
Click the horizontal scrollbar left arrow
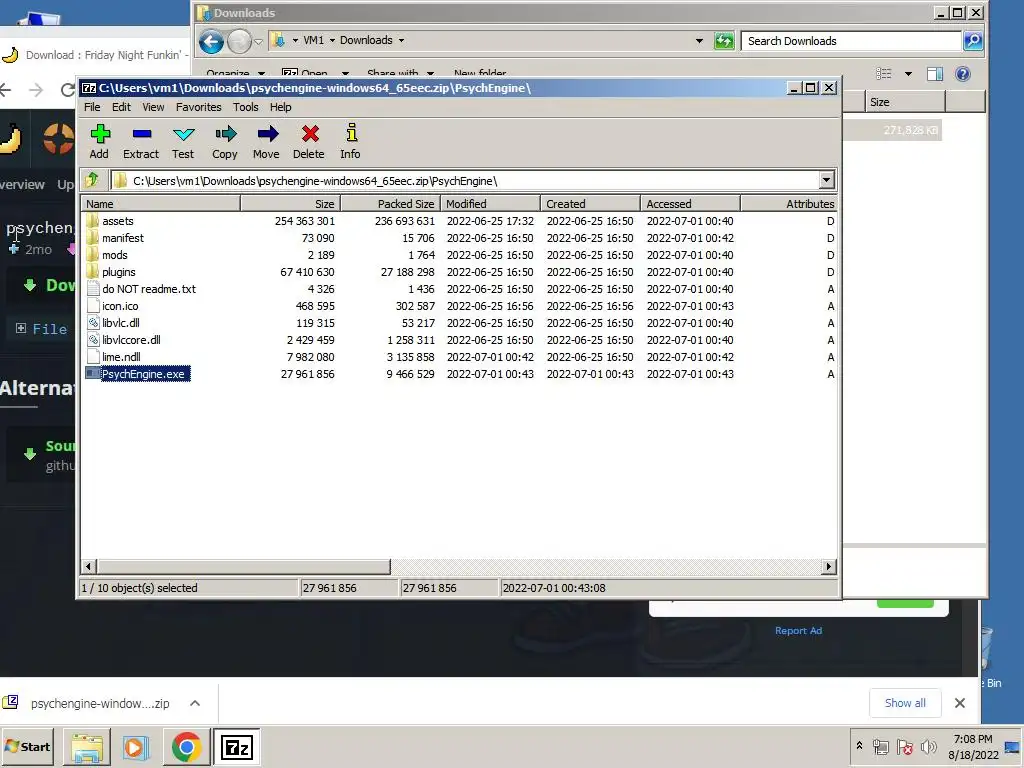89,566
